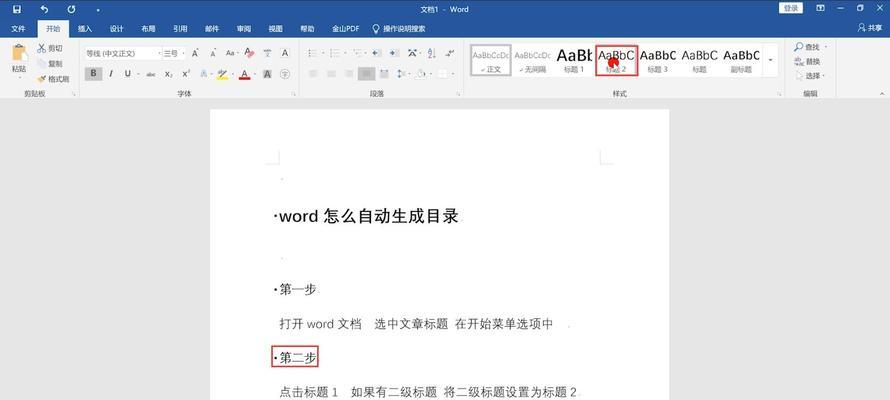
Task: Open the 引用 ribbon tab
Action: click(x=179, y=29)
